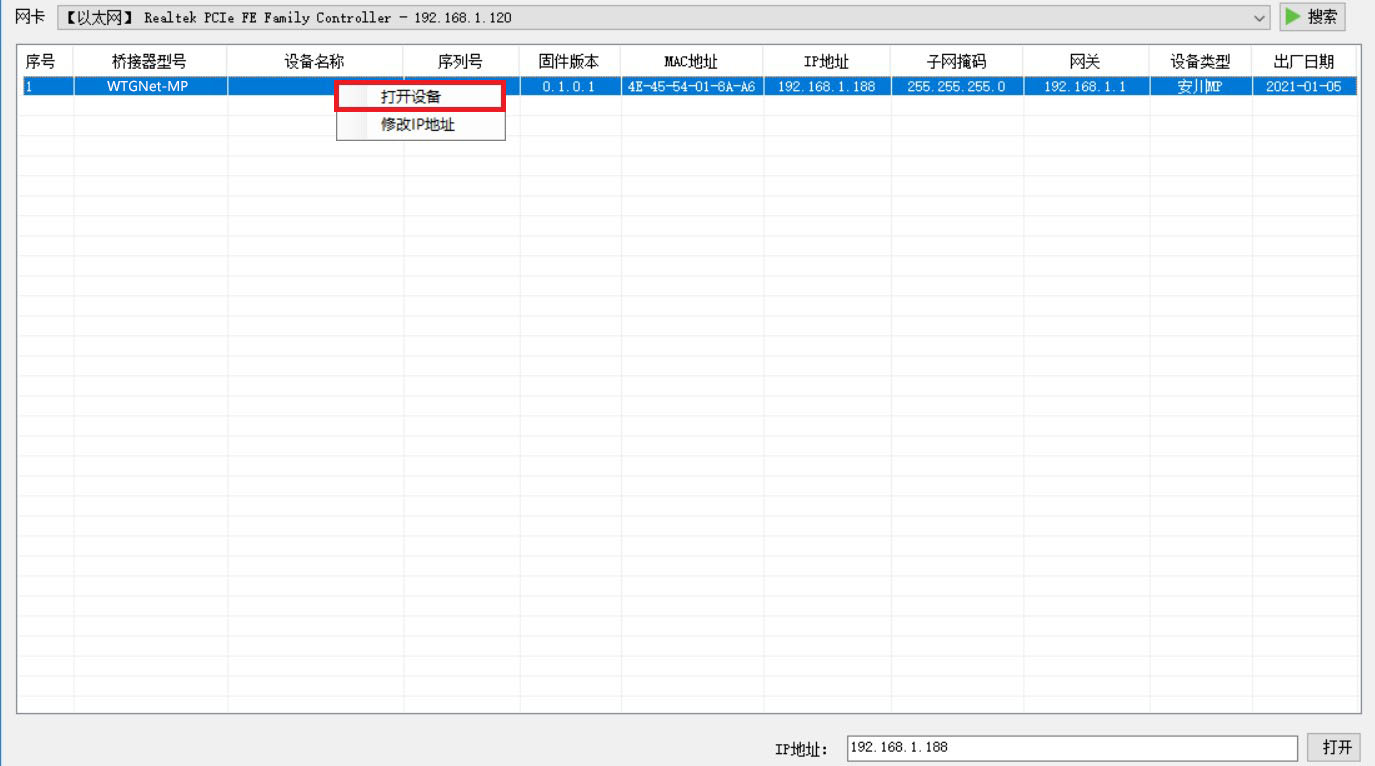Focus the IP地址 input field

1071,748
